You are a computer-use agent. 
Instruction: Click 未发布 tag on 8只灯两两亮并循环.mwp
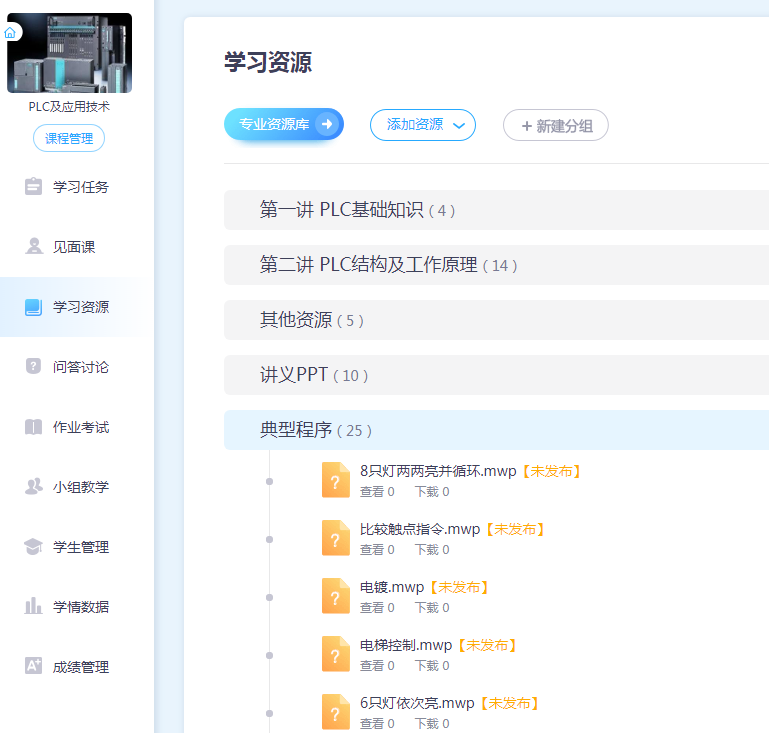point(551,471)
